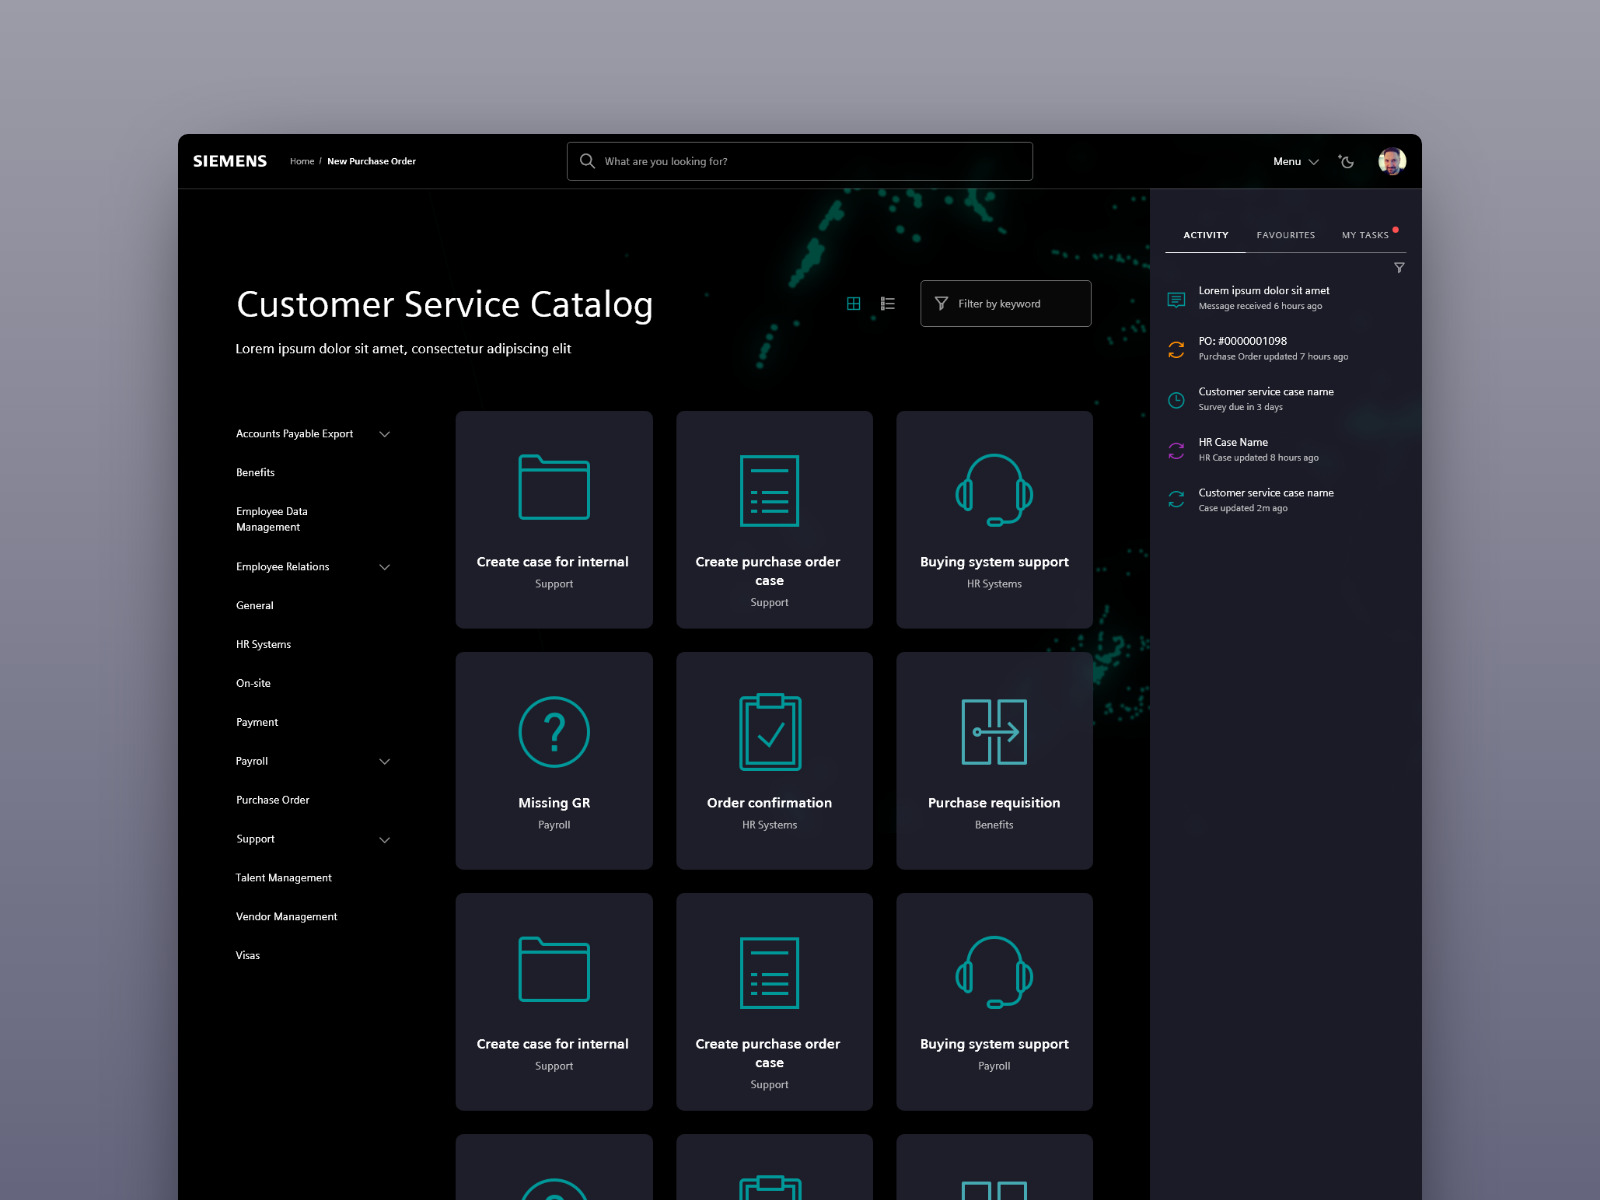Screen dimensions: 1600x1200
Task: Switch to the FAVOURITES tab
Action: pyautogui.click(x=1286, y=235)
